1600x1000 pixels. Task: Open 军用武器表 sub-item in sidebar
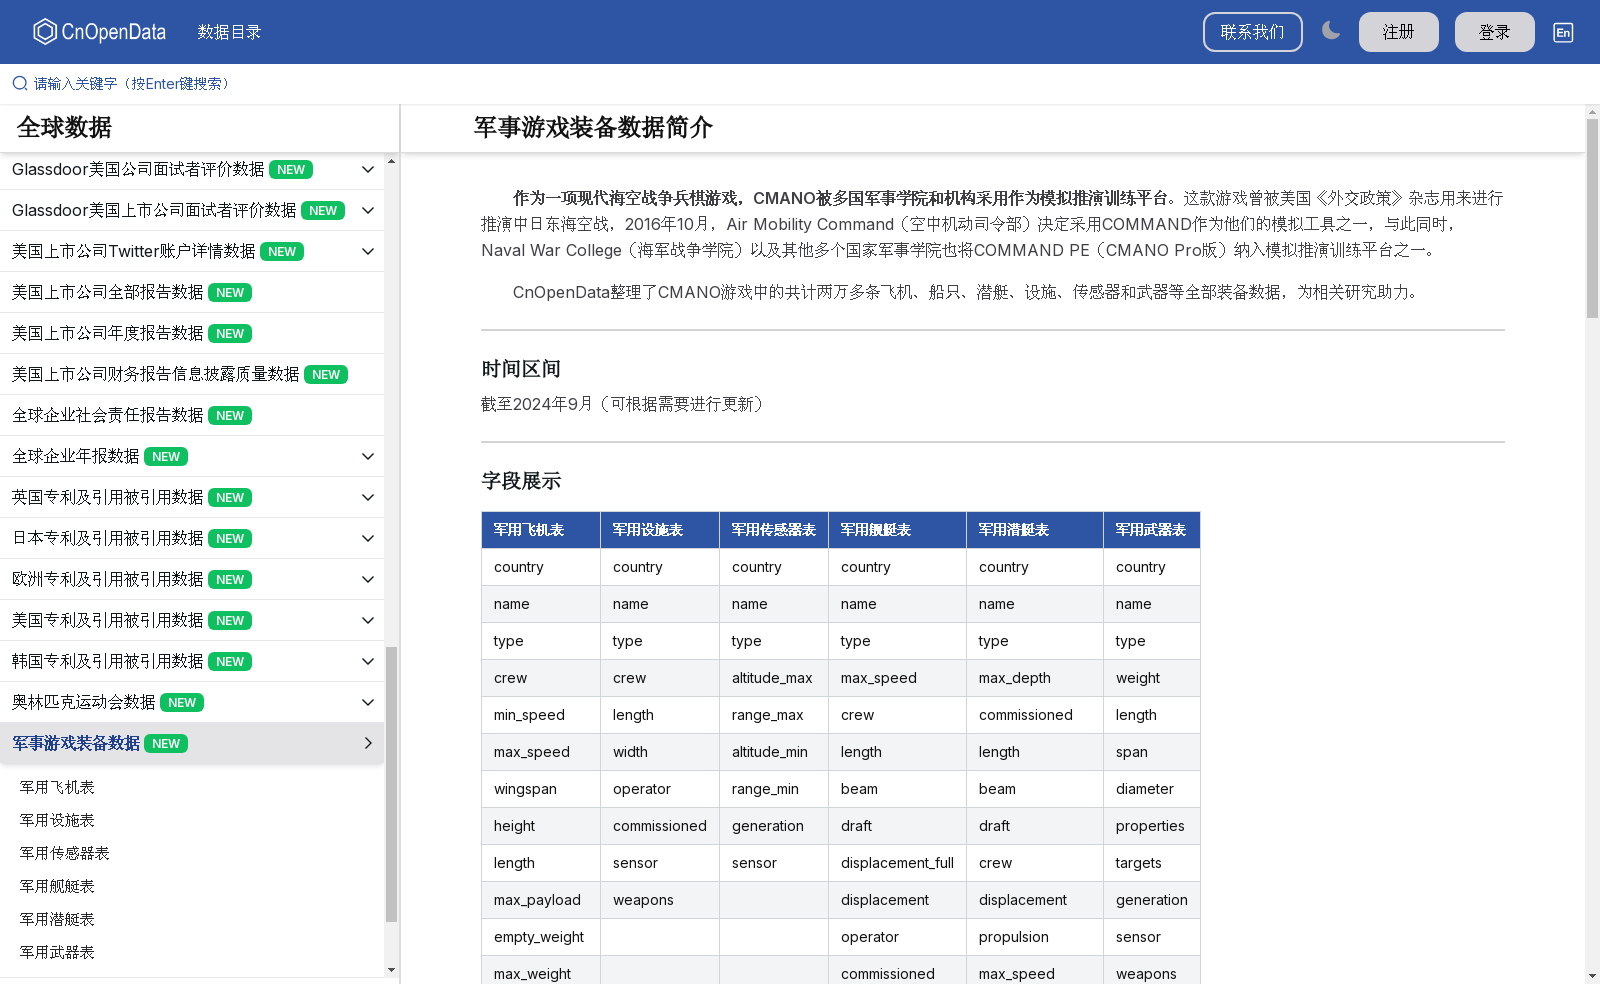coord(57,953)
